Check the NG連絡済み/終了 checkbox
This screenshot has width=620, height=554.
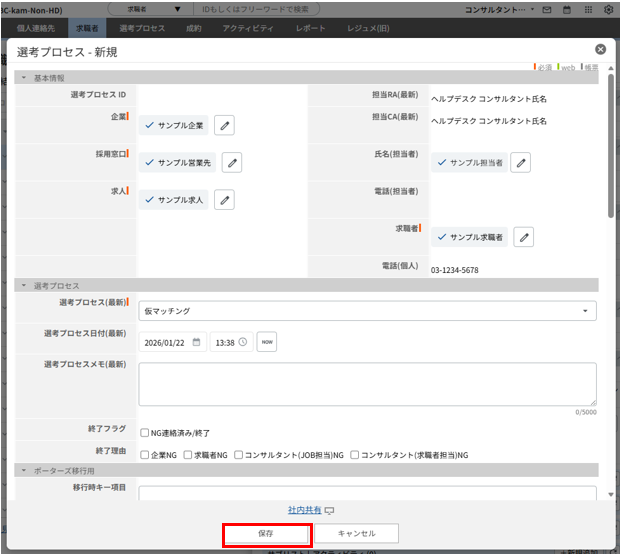click(145, 432)
